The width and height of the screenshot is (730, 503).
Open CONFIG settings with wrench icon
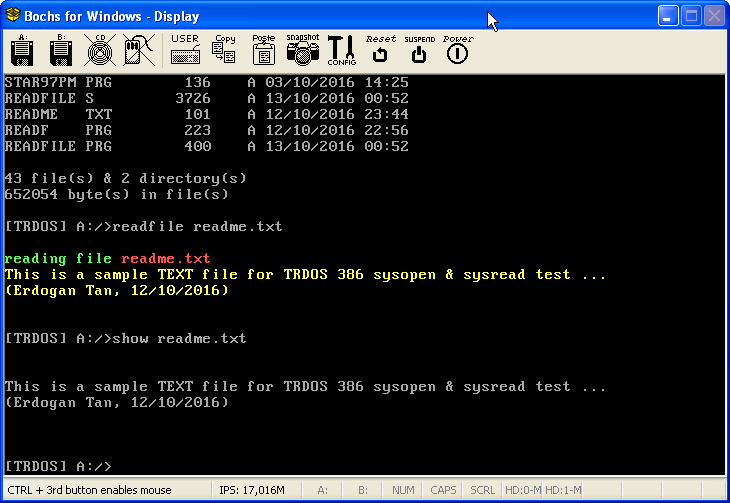pyautogui.click(x=341, y=50)
